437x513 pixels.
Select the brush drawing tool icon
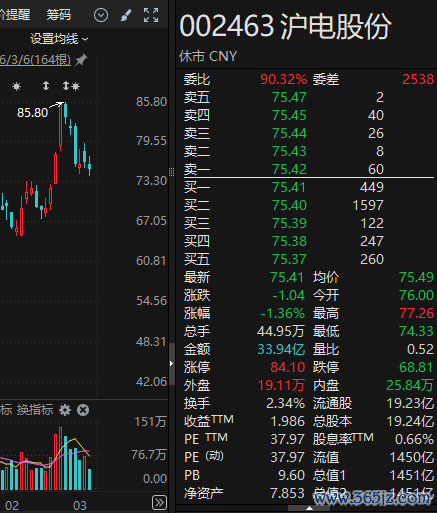tap(126, 15)
